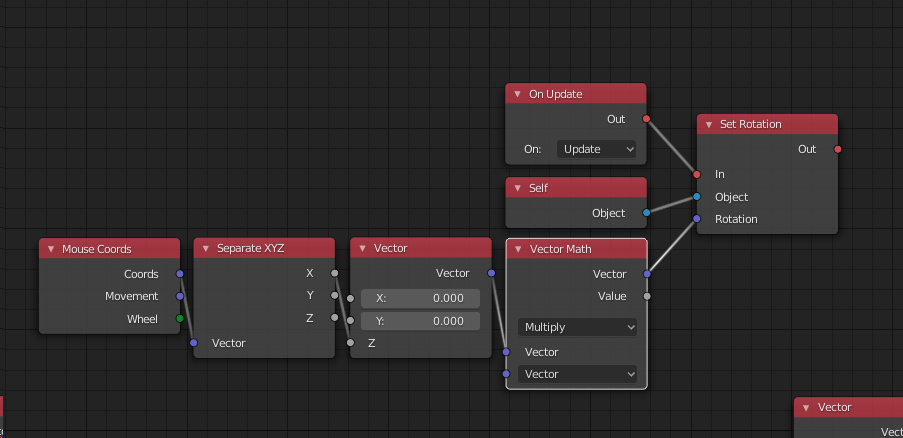Collapse the On Update node
This screenshot has width=903, height=438.
(517, 94)
